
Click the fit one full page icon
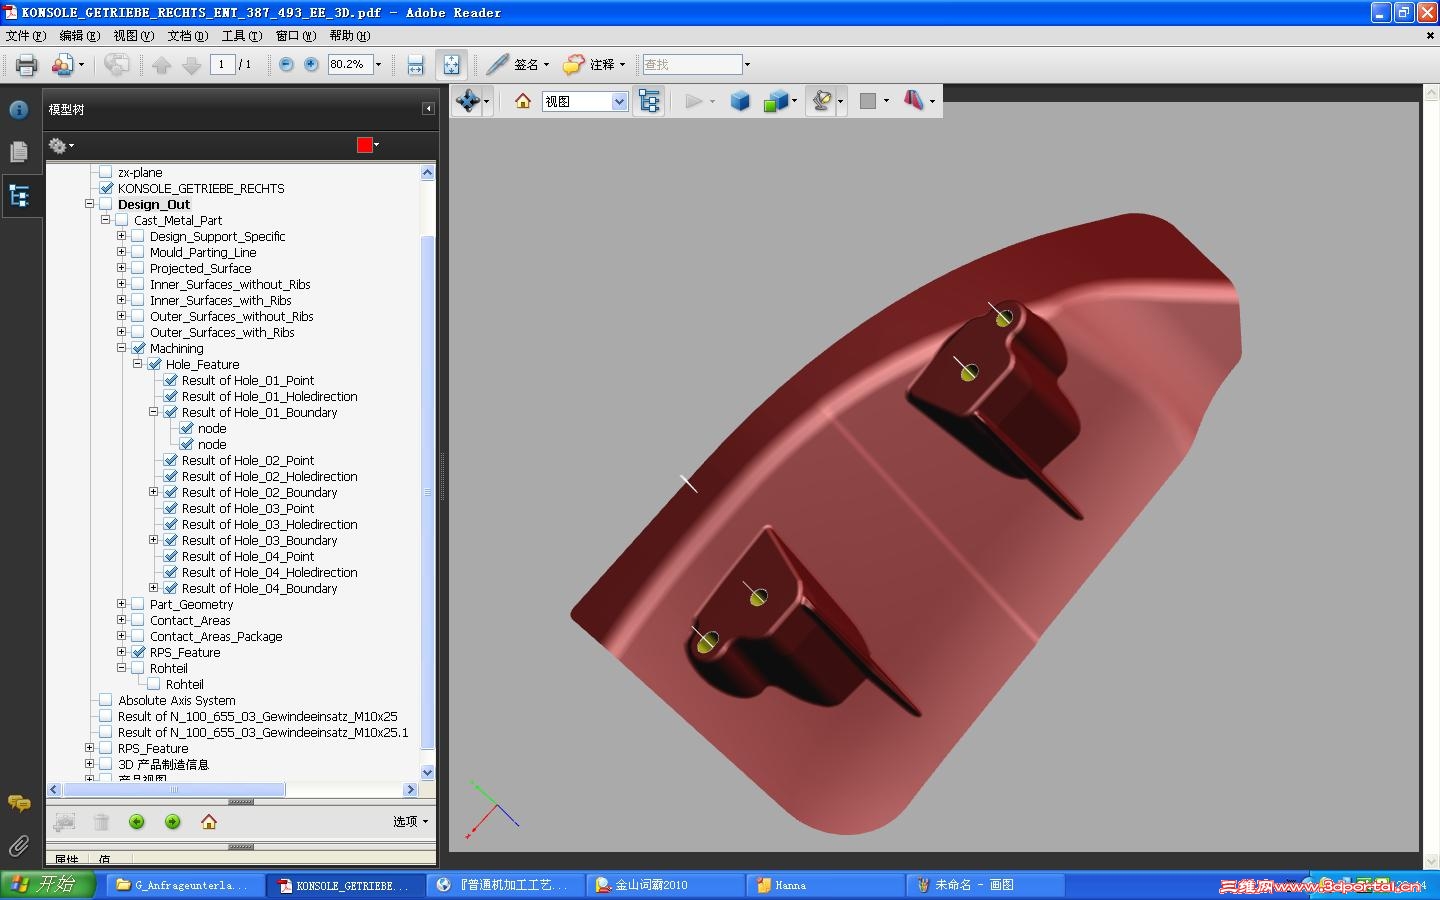pos(452,65)
